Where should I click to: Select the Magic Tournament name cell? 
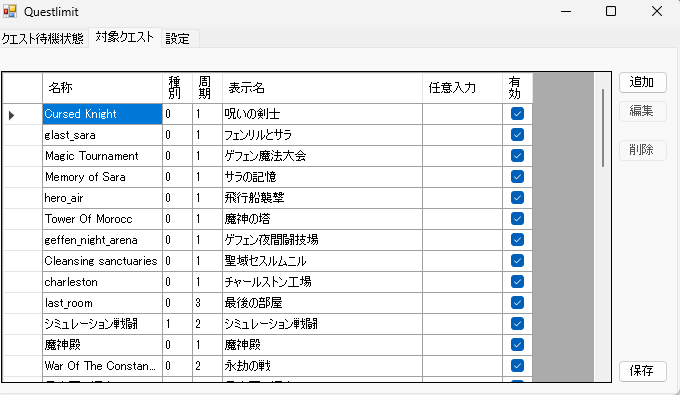[x=102, y=156]
